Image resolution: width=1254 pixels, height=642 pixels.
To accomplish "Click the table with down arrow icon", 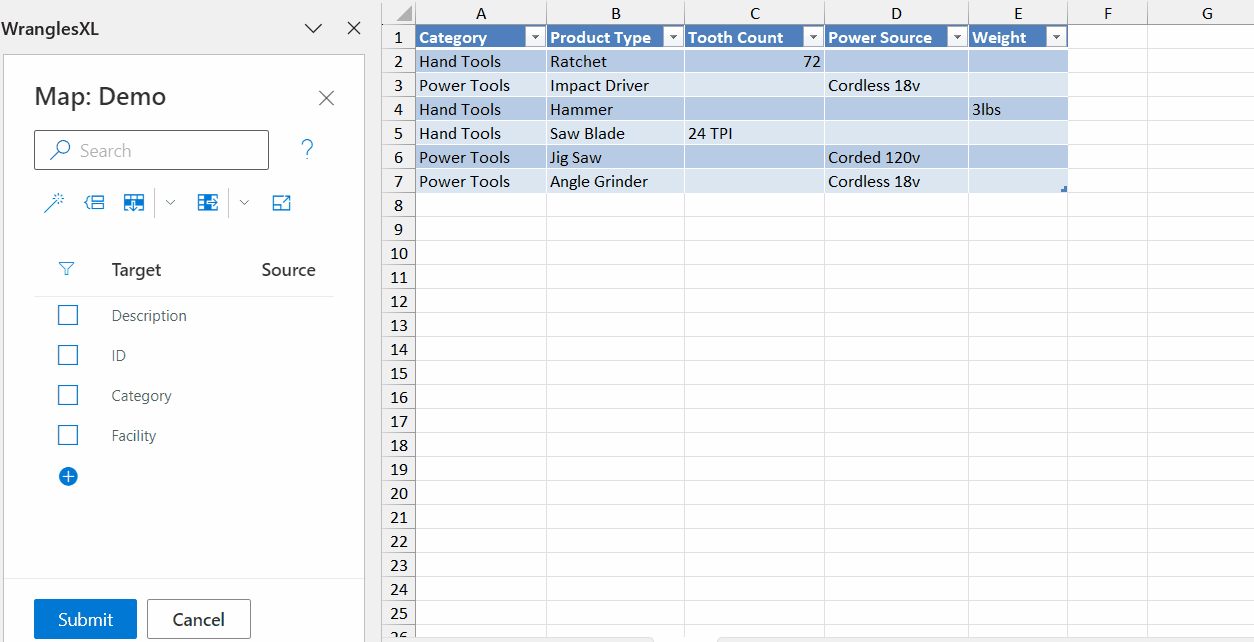I will click(x=134, y=203).
